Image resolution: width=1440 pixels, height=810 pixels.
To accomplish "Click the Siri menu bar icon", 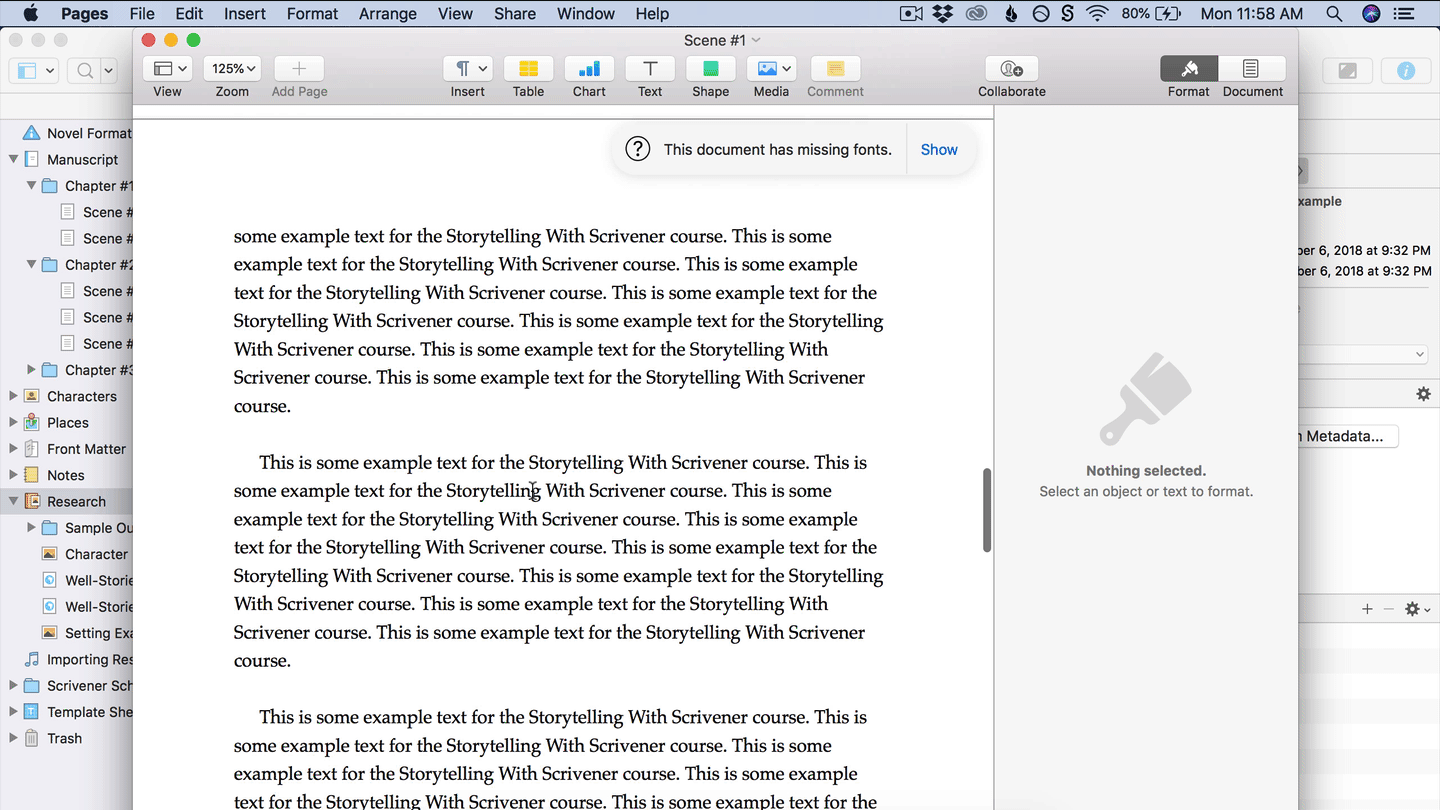I will 1372,14.
